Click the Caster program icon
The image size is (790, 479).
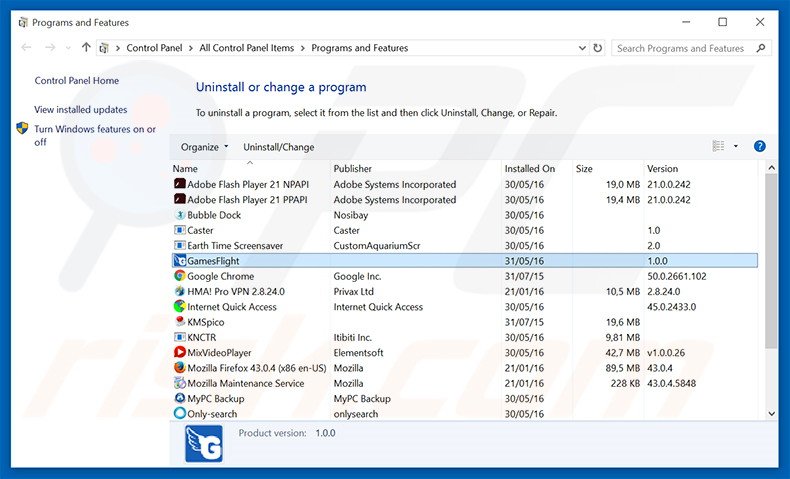[179, 230]
